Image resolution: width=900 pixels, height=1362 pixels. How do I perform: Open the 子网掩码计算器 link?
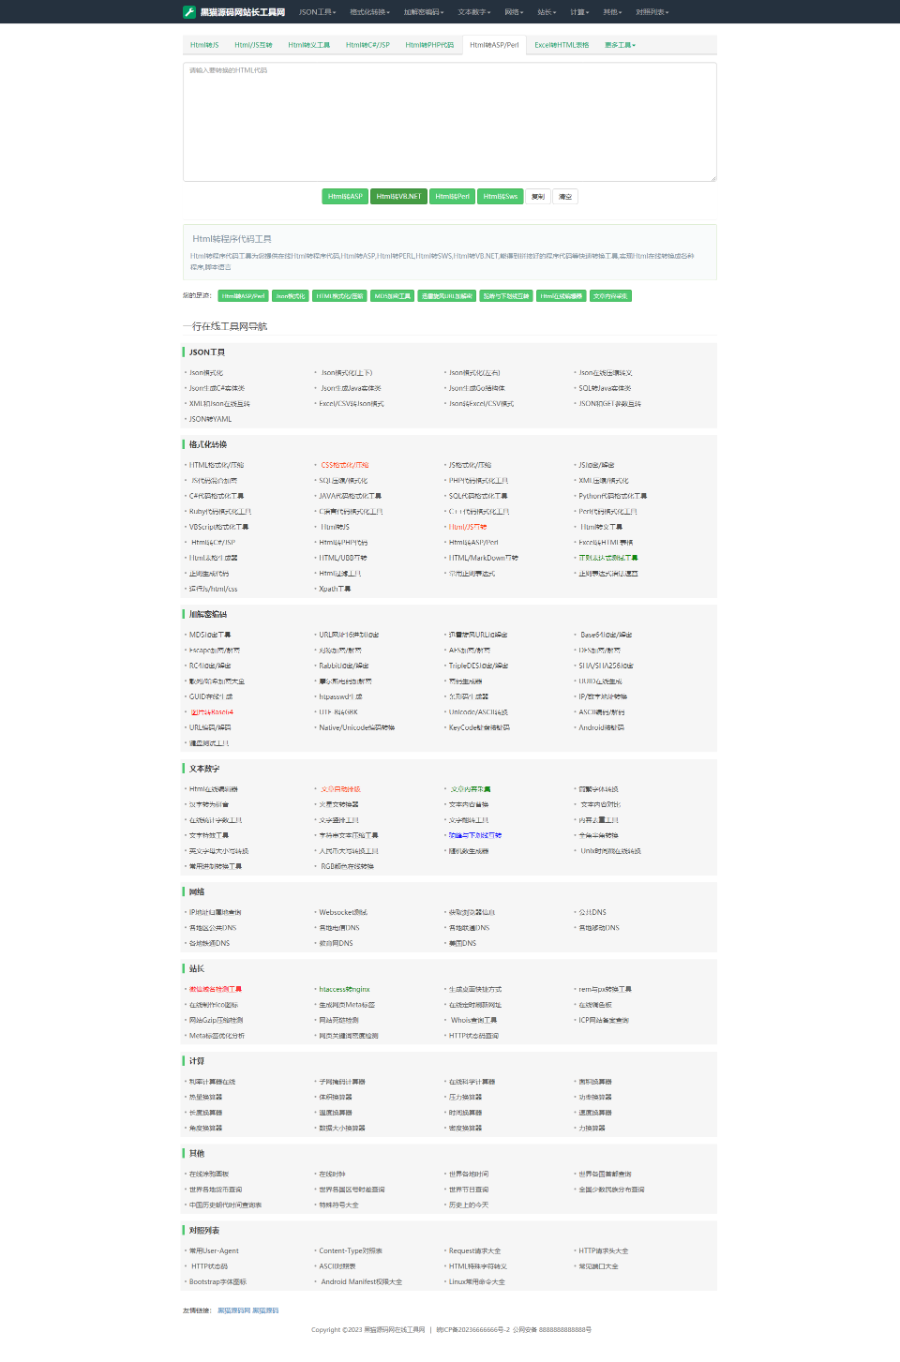pos(342,1082)
